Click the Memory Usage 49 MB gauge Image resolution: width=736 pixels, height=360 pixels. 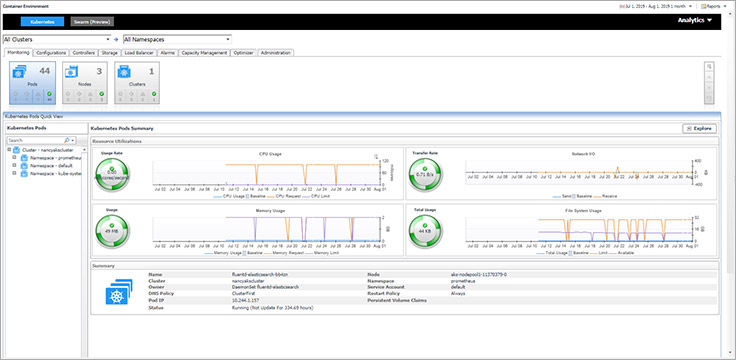112,231
